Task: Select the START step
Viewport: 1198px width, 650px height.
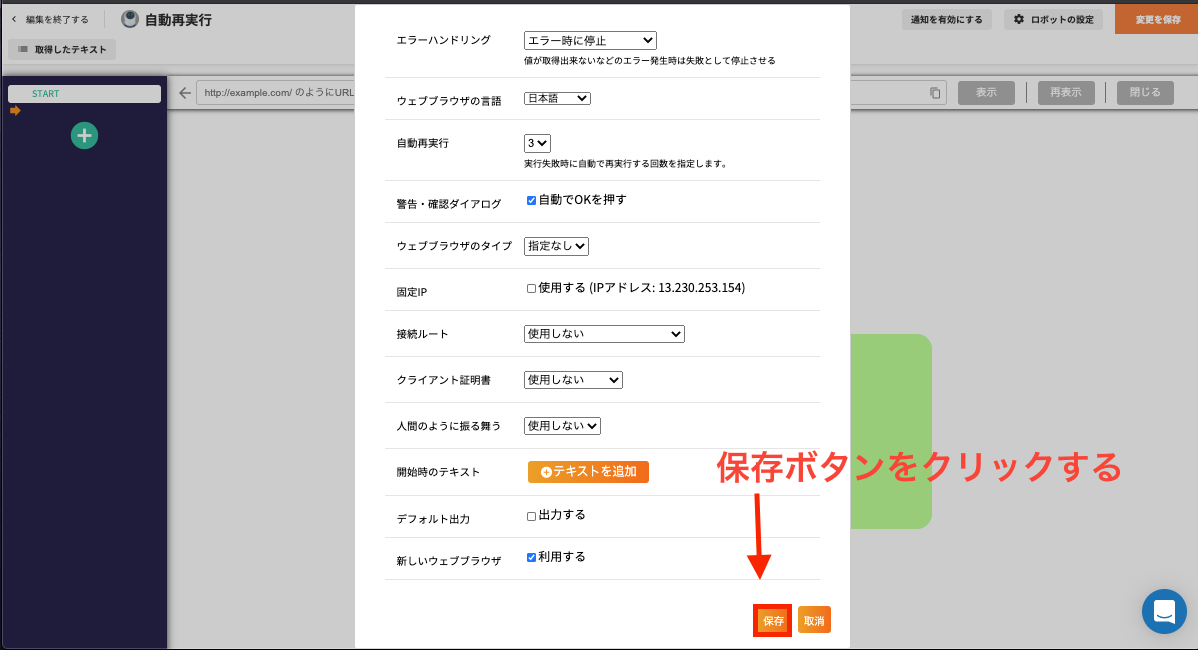Action: [x=84, y=94]
